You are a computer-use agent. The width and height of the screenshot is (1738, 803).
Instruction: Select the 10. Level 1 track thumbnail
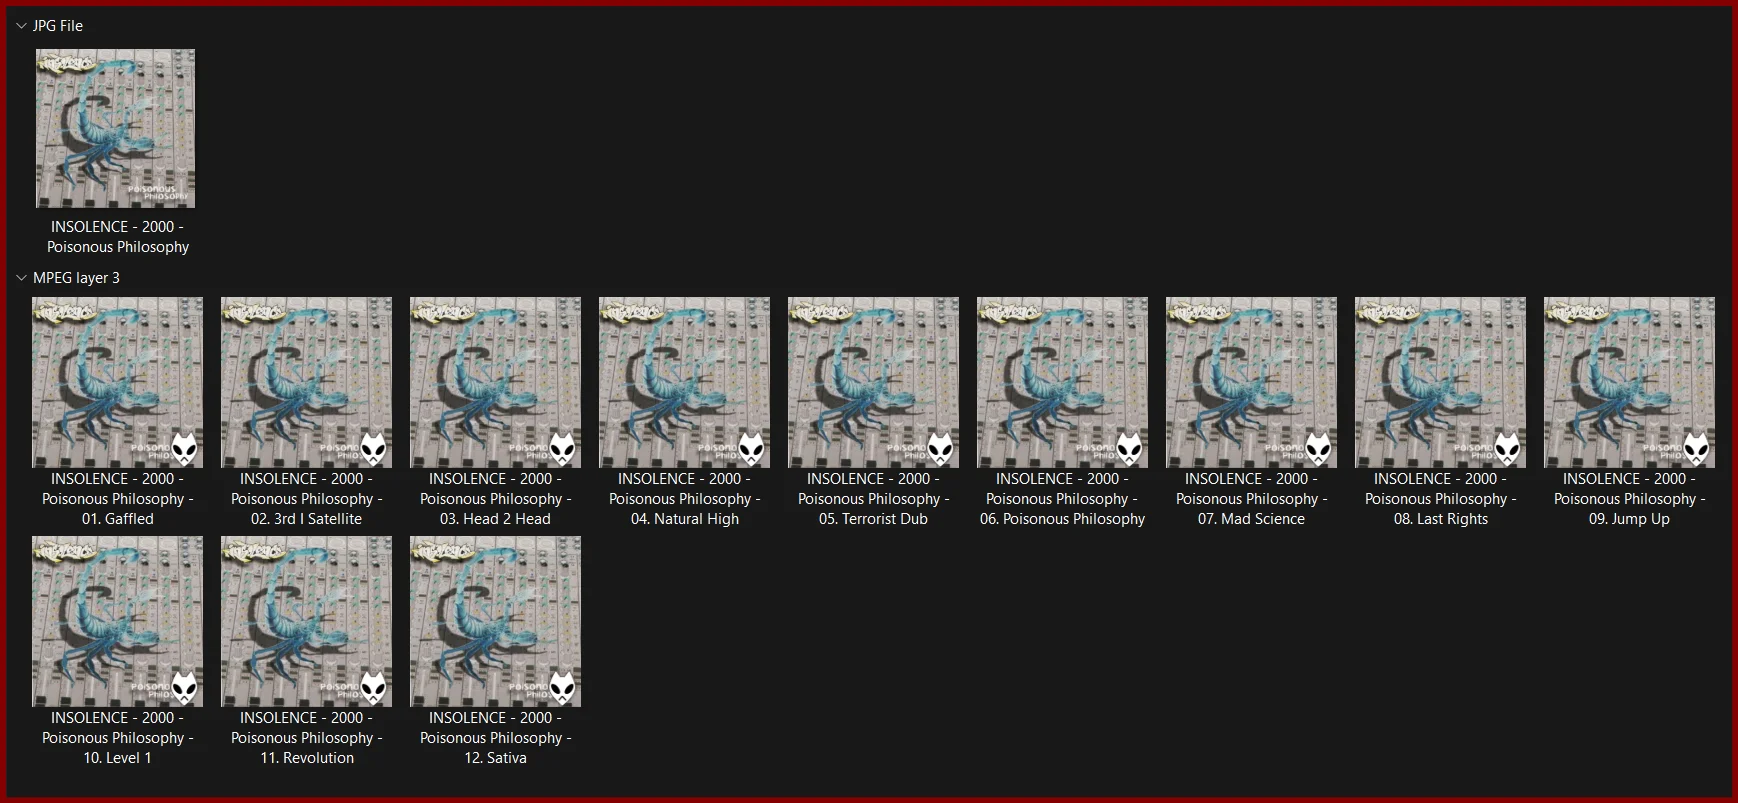[117, 621]
